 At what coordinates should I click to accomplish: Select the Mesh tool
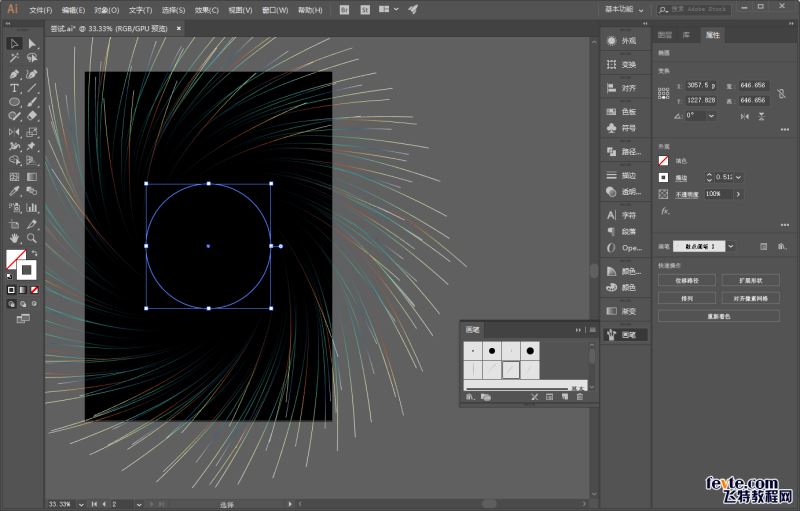[x=14, y=176]
